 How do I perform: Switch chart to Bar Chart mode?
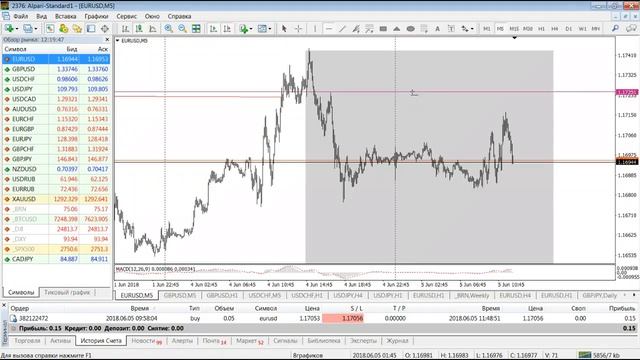tap(125, 29)
